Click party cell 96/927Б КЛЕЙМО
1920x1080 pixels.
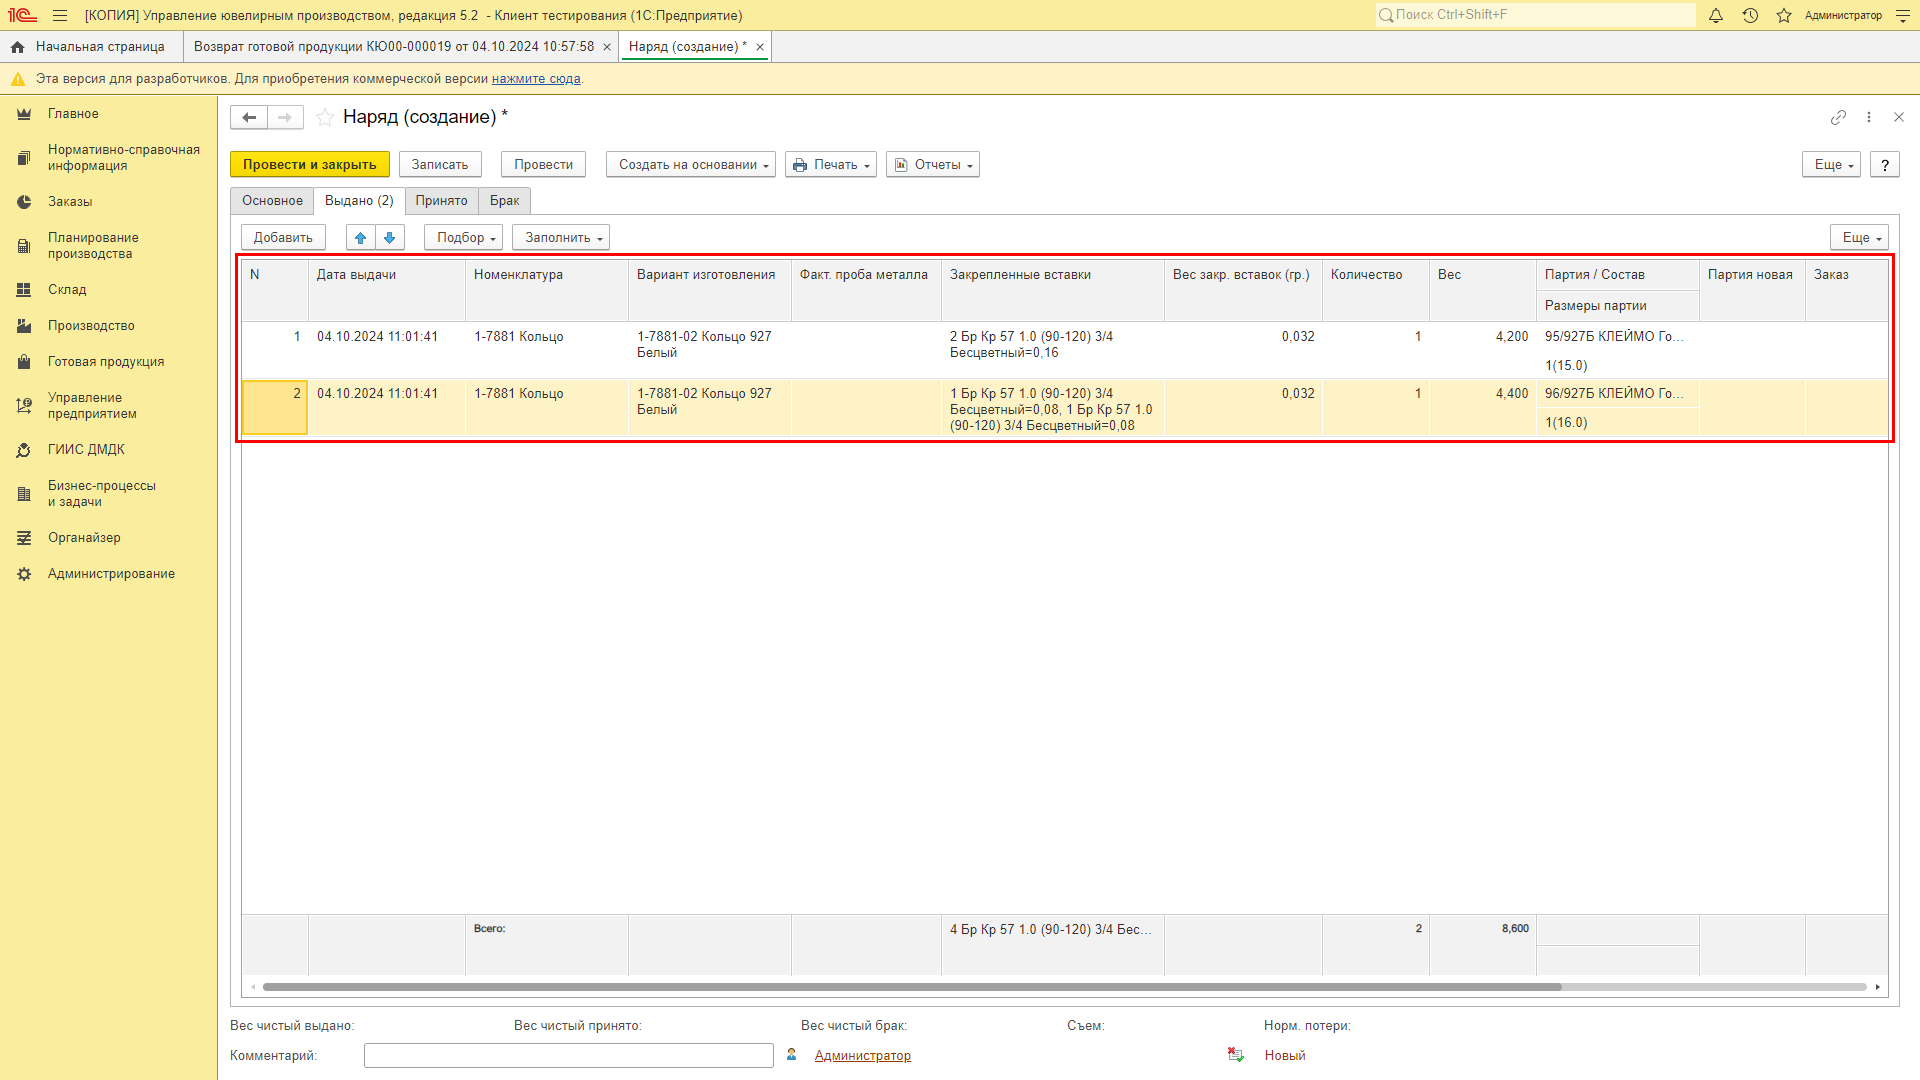[1617, 394]
